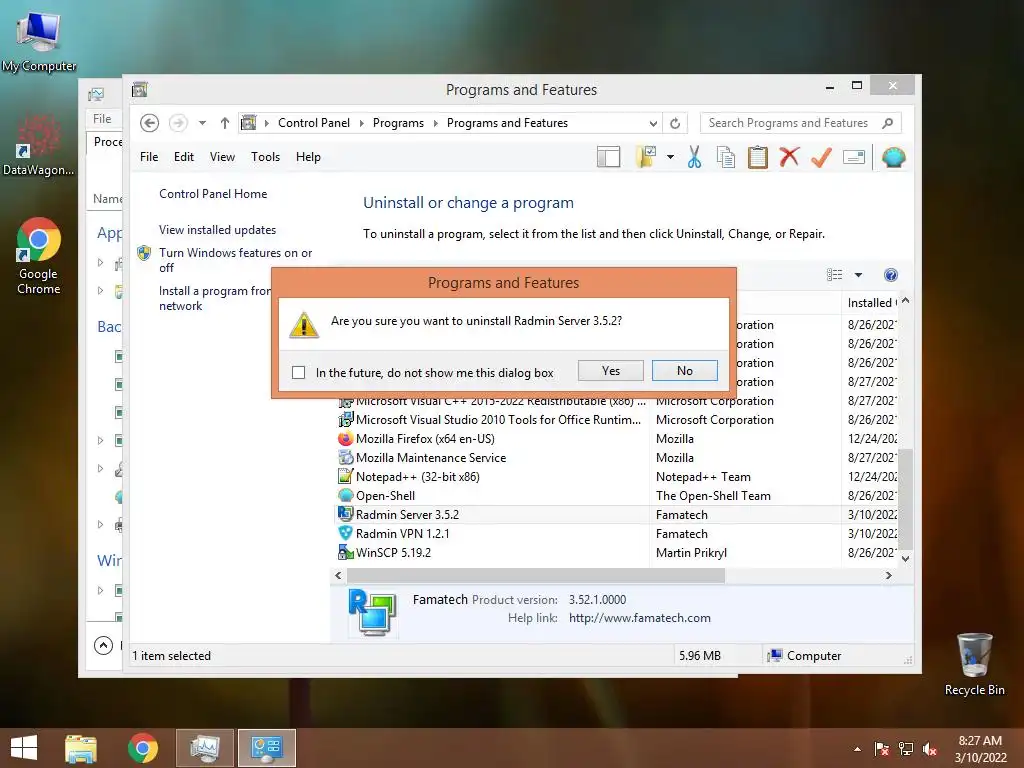1024x768 pixels.
Task: Click the Refresh button in address bar
Action: click(x=675, y=123)
